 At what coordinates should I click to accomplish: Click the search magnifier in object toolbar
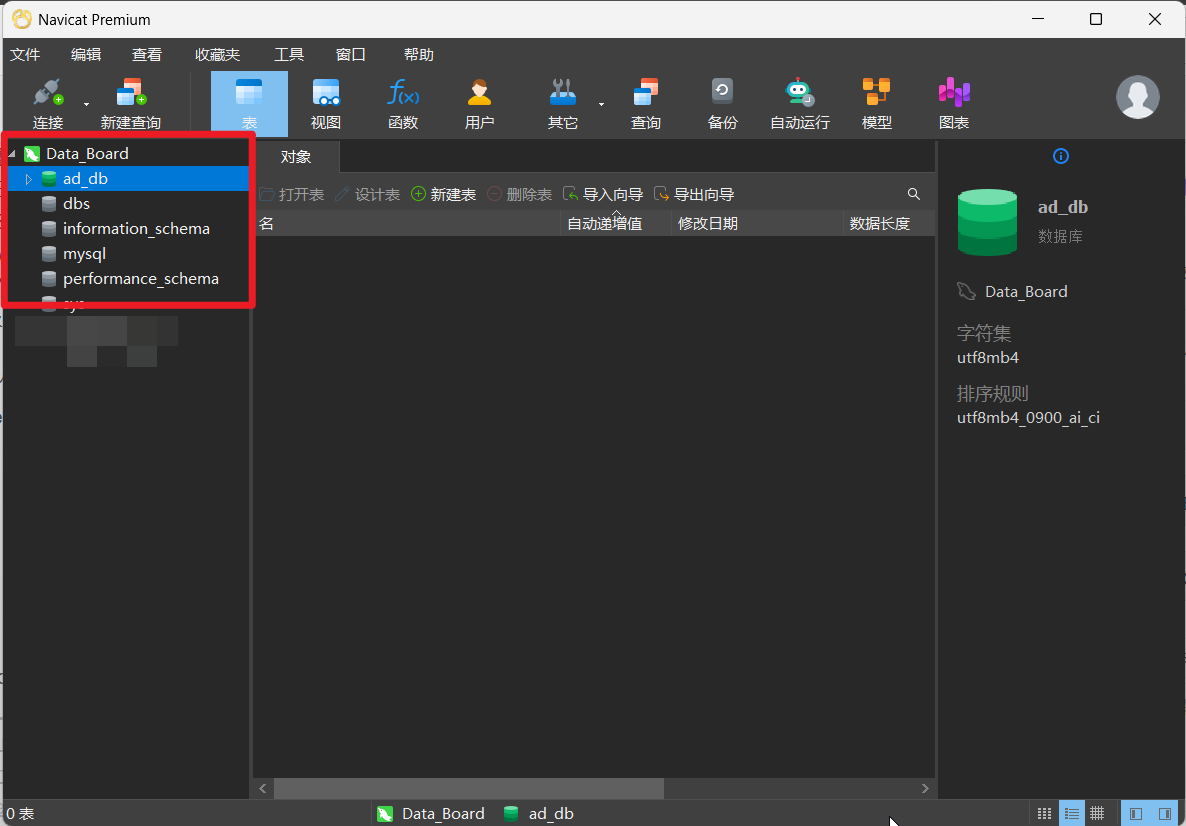tap(914, 194)
